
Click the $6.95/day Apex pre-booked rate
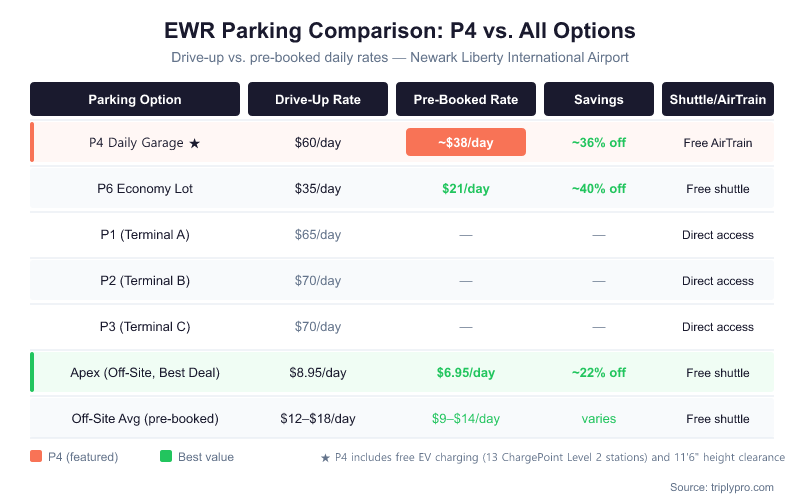point(465,373)
